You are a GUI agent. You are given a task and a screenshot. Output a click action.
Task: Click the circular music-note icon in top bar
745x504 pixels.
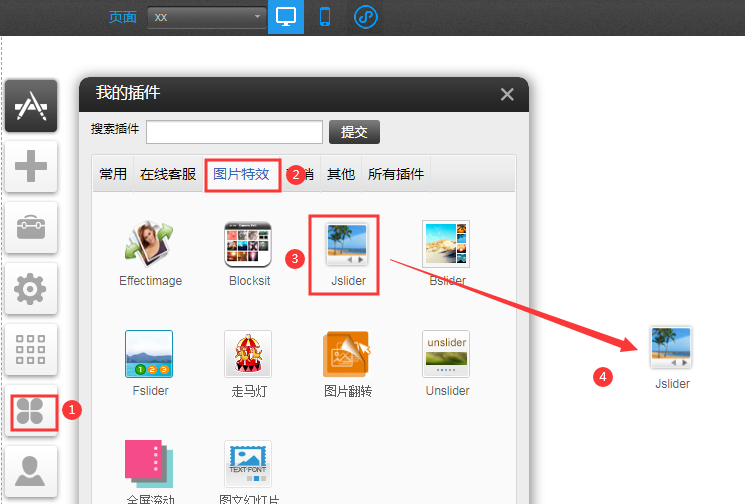[366, 17]
